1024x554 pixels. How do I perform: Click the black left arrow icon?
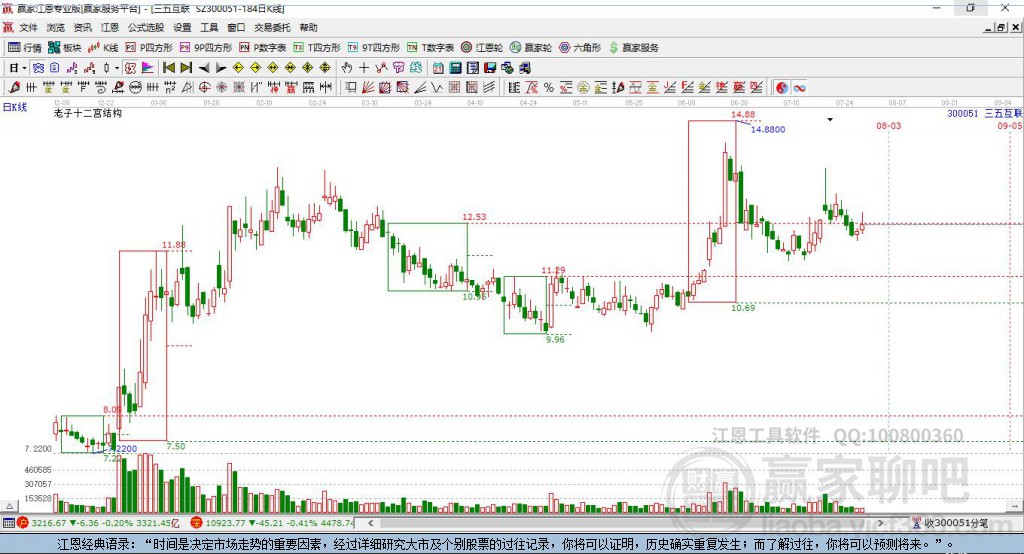[204, 68]
